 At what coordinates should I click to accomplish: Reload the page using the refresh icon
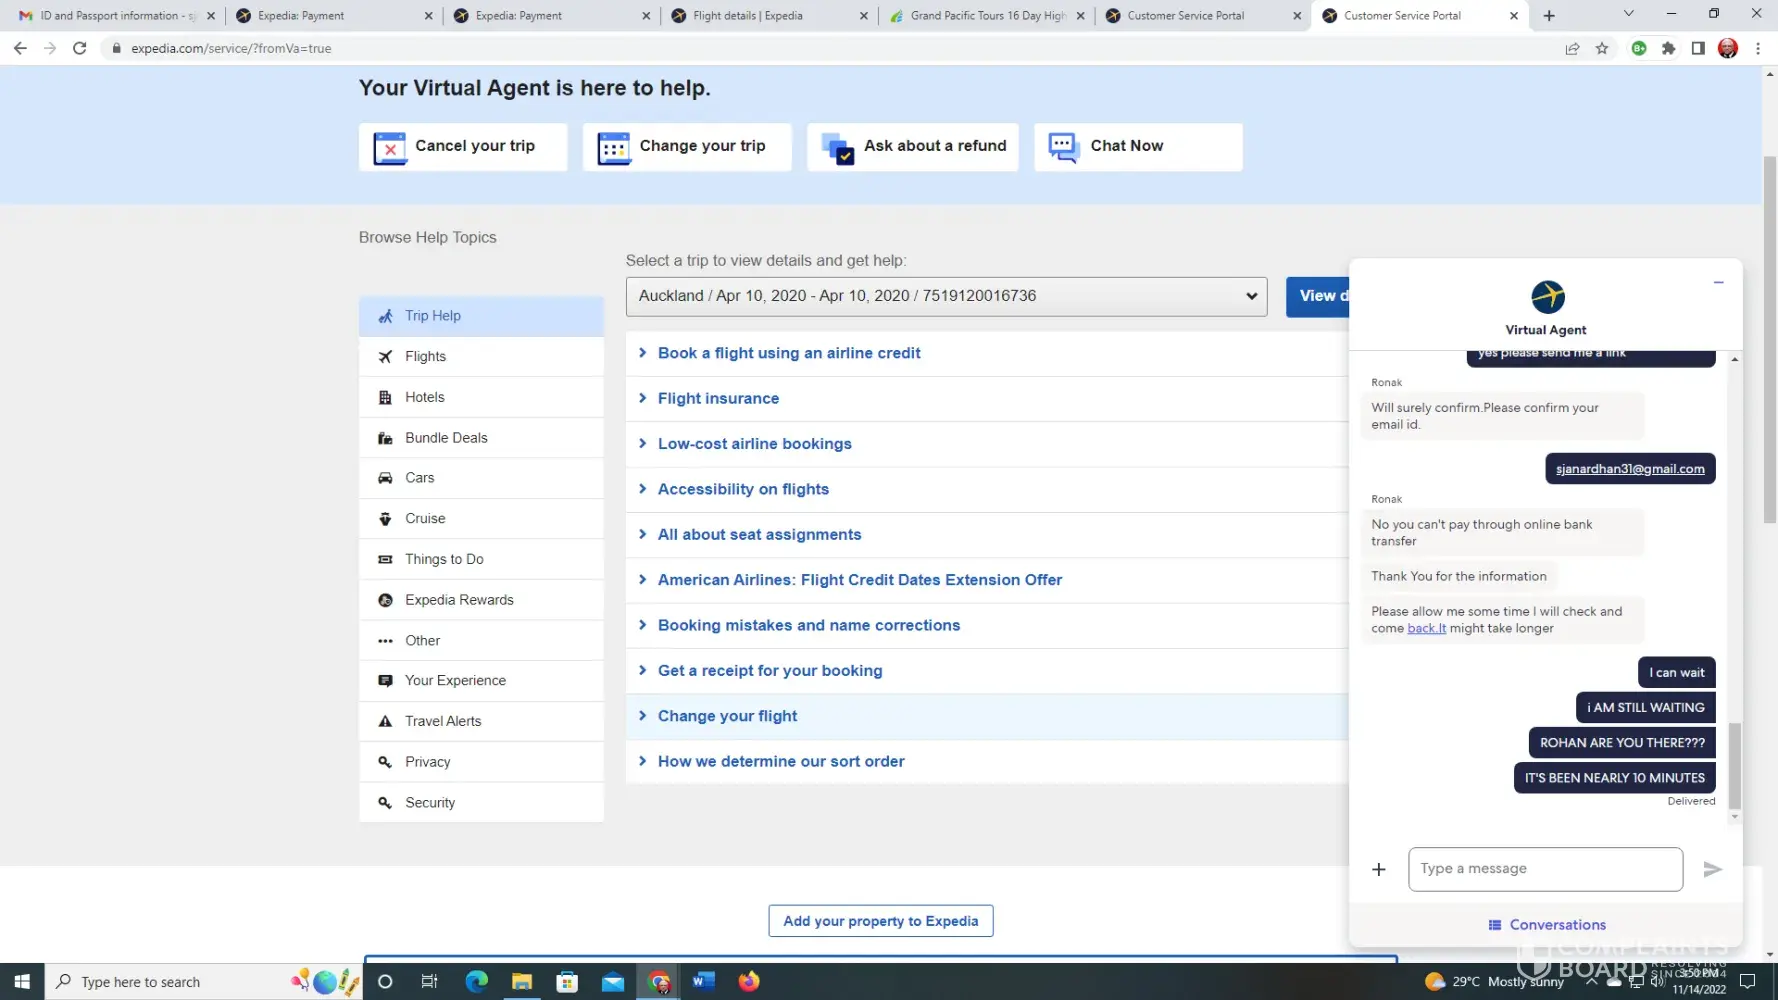[80, 48]
